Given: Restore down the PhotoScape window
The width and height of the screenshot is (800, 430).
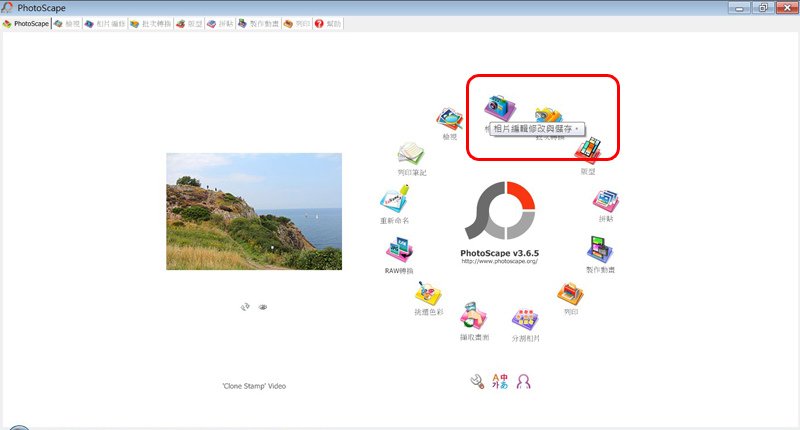Looking at the screenshot, I should coord(763,8).
